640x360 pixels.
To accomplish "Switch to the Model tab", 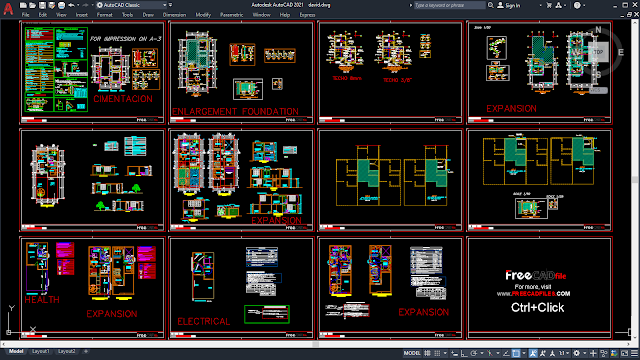I will click(16, 351).
